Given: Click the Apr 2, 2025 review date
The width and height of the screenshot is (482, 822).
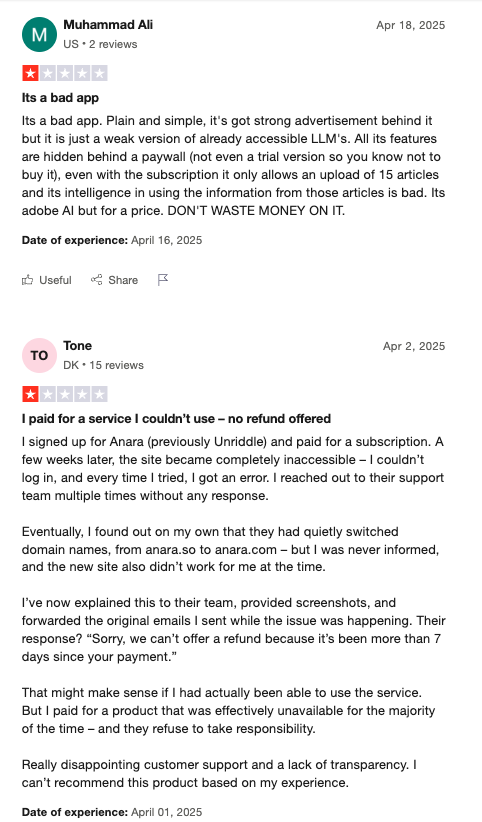Looking at the screenshot, I should tap(414, 346).
